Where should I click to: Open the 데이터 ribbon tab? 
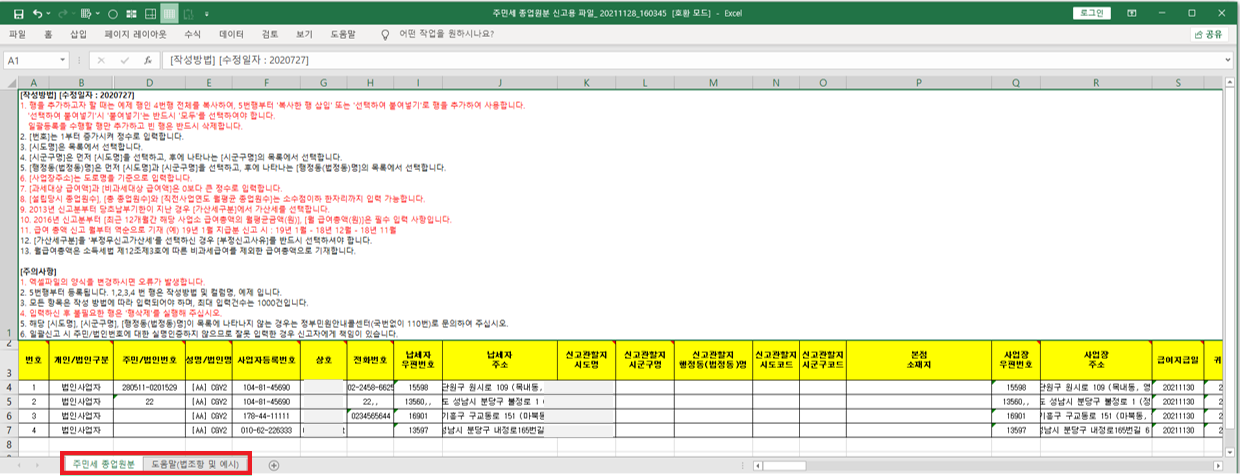pyautogui.click(x=231, y=34)
